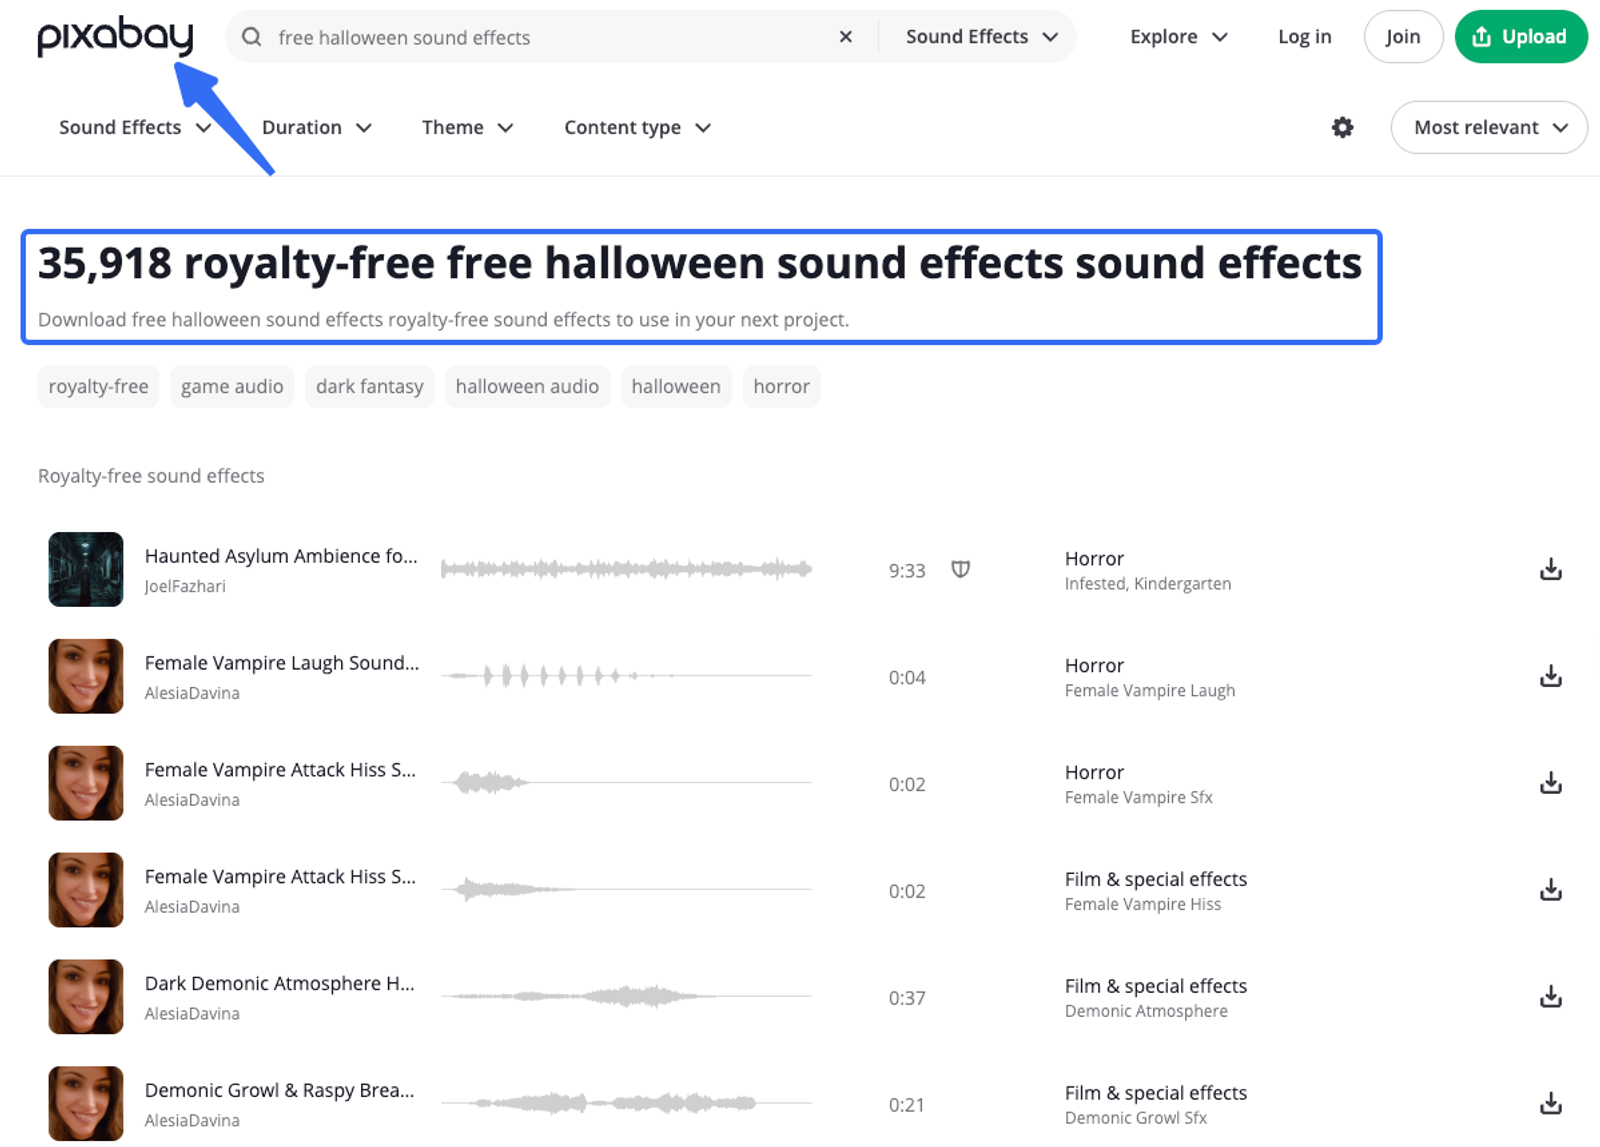Download Demonic Growl & Raspy Breath sound

coord(1550,1104)
